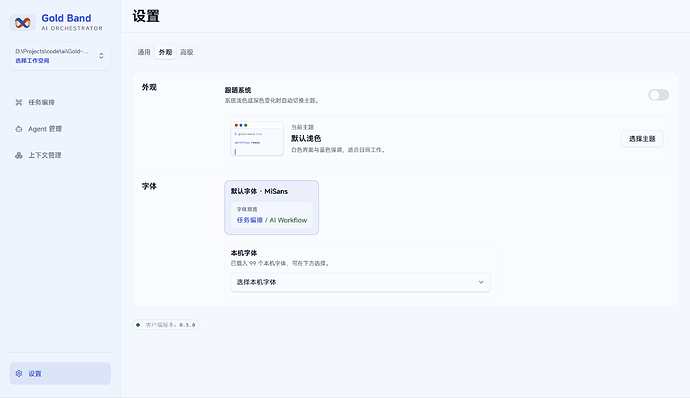Screen dimensions: 690x398
Task: Click the 默认浅色 theme preview thumbnail
Action: click(x=257, y=139)
